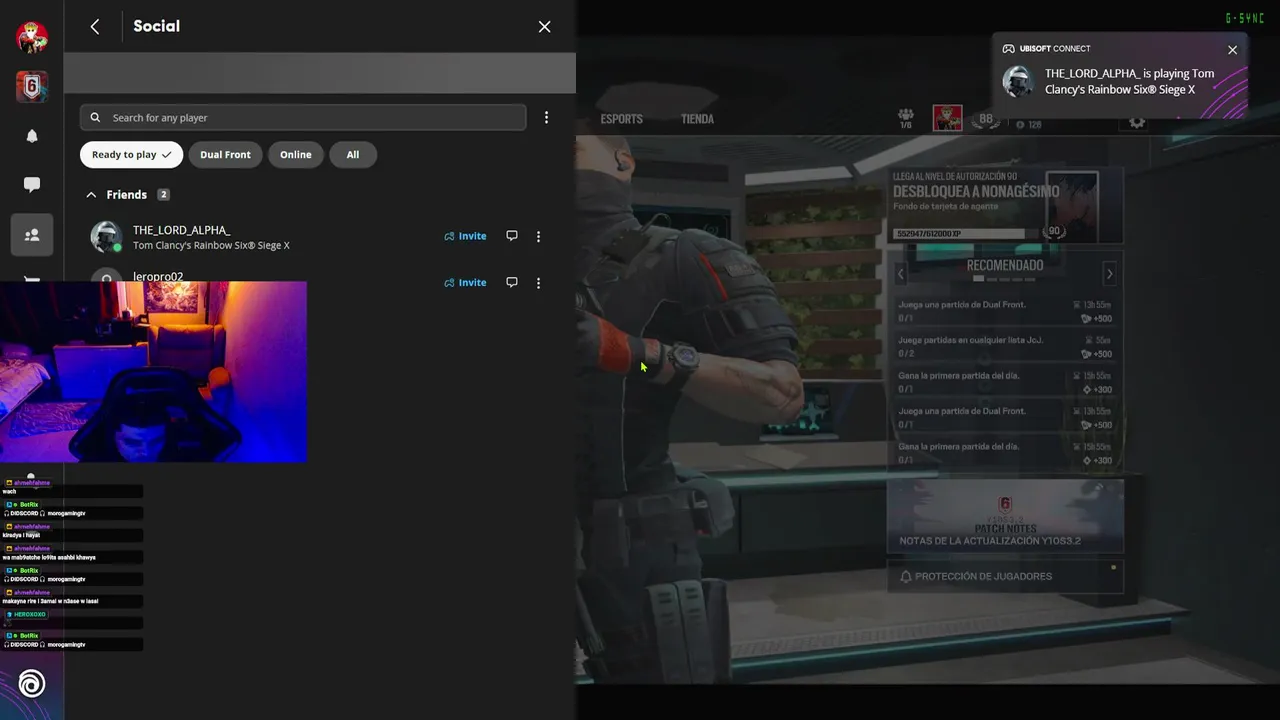Image resolution: width=1280 pixels, height=720 pixels.
Task: Click the renown count 128 in header
Action: point(1029,125)
